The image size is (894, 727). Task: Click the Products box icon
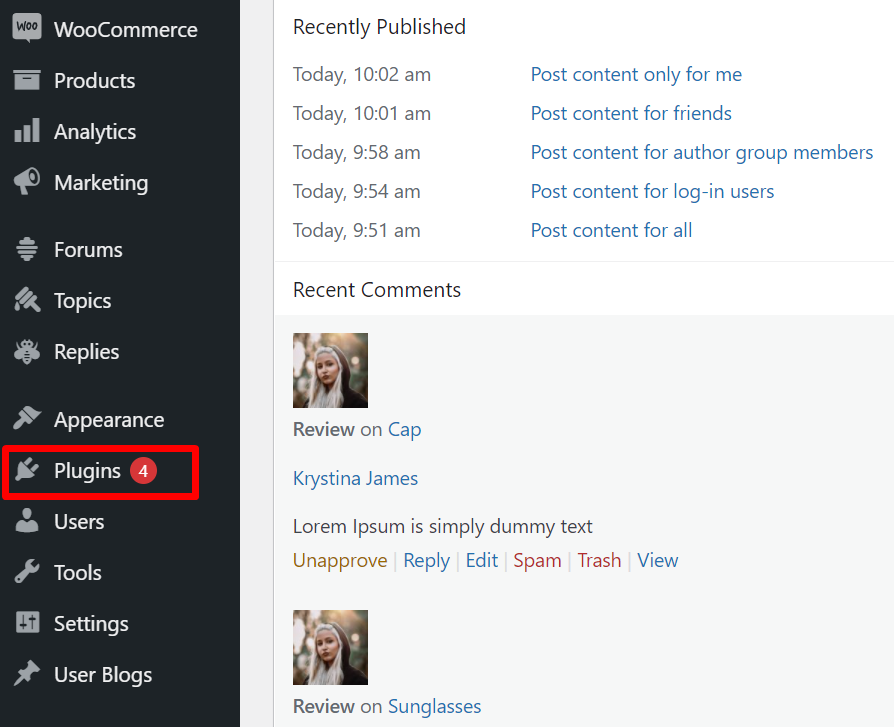pos(27,80)
